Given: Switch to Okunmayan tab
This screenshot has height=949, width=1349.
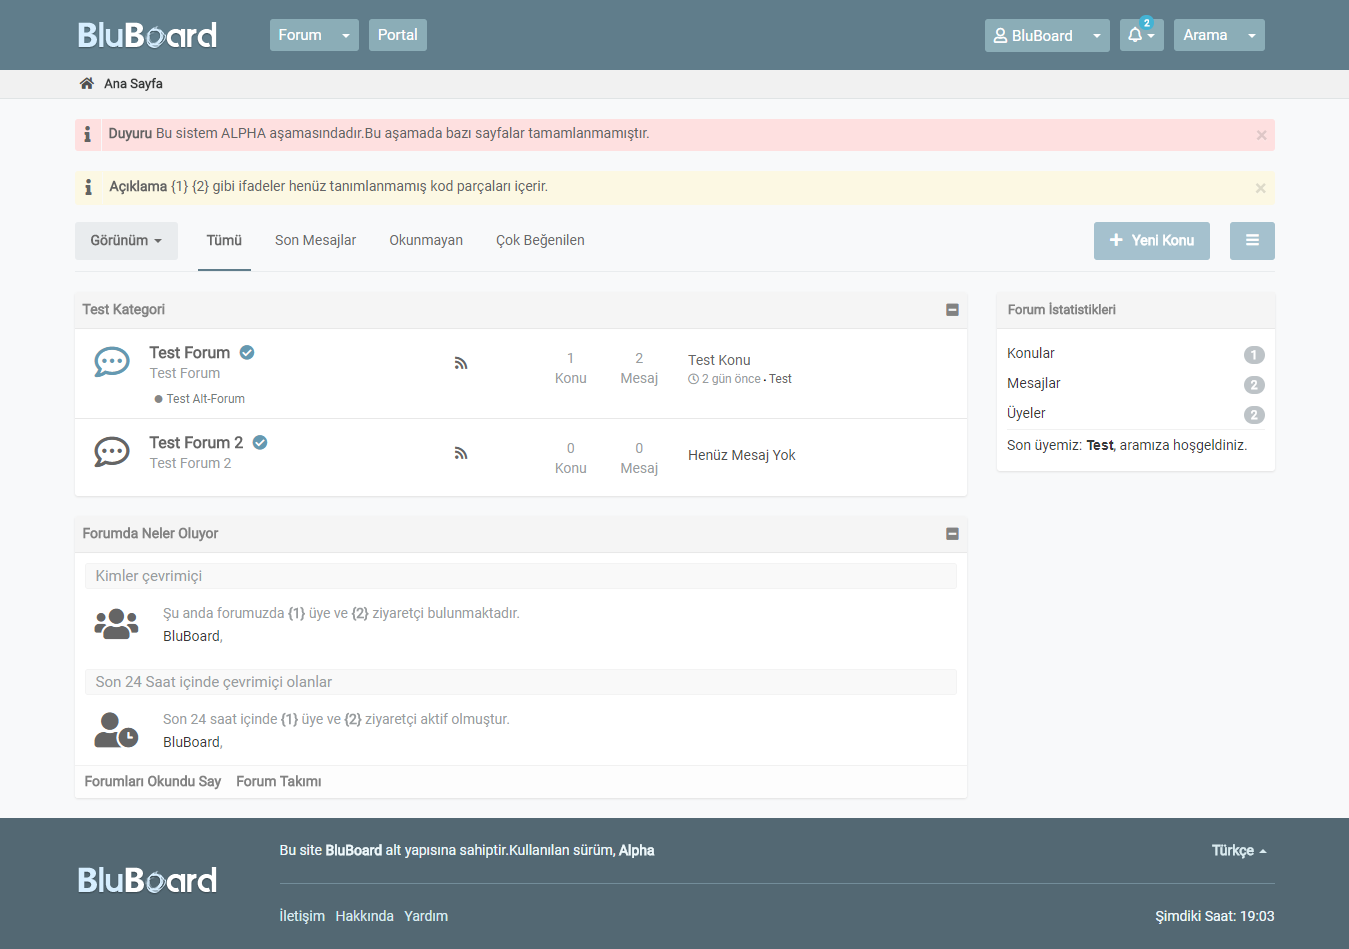Looking at the screenshot, I should click(x=426, y=241).
